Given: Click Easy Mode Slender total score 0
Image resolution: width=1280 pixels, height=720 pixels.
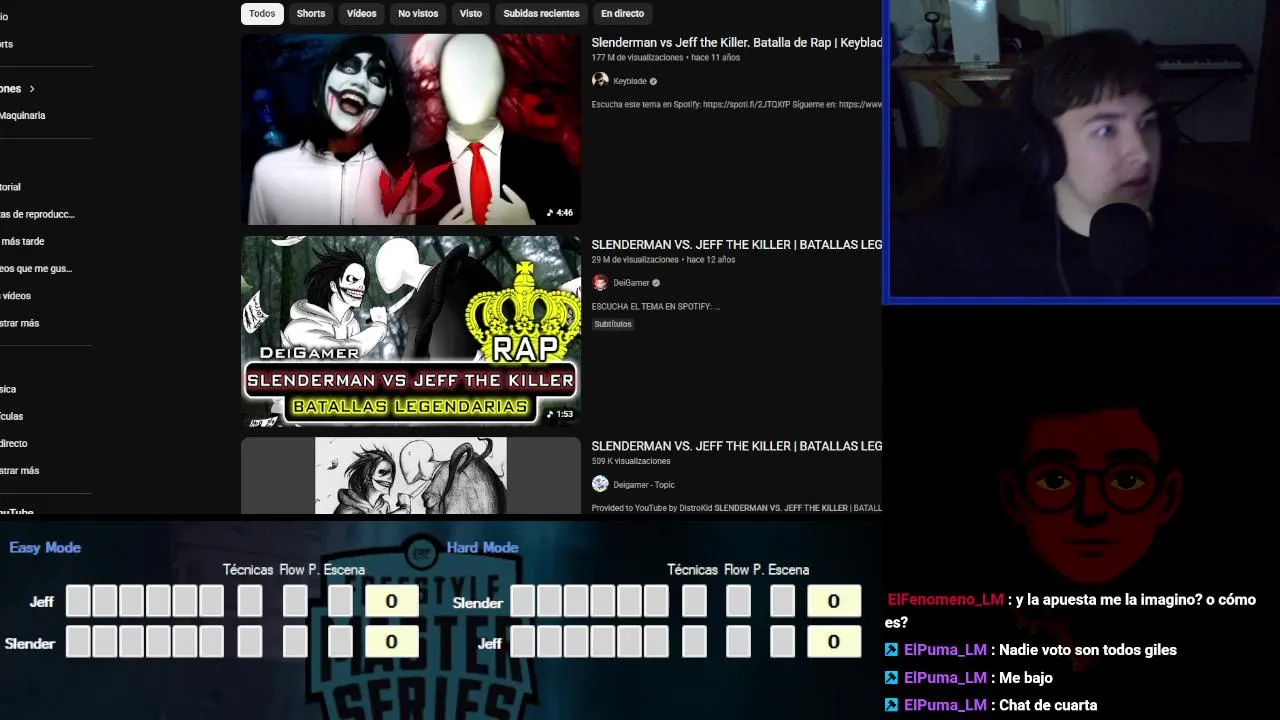Looking at the screenshot, I should tap(391, 642).
